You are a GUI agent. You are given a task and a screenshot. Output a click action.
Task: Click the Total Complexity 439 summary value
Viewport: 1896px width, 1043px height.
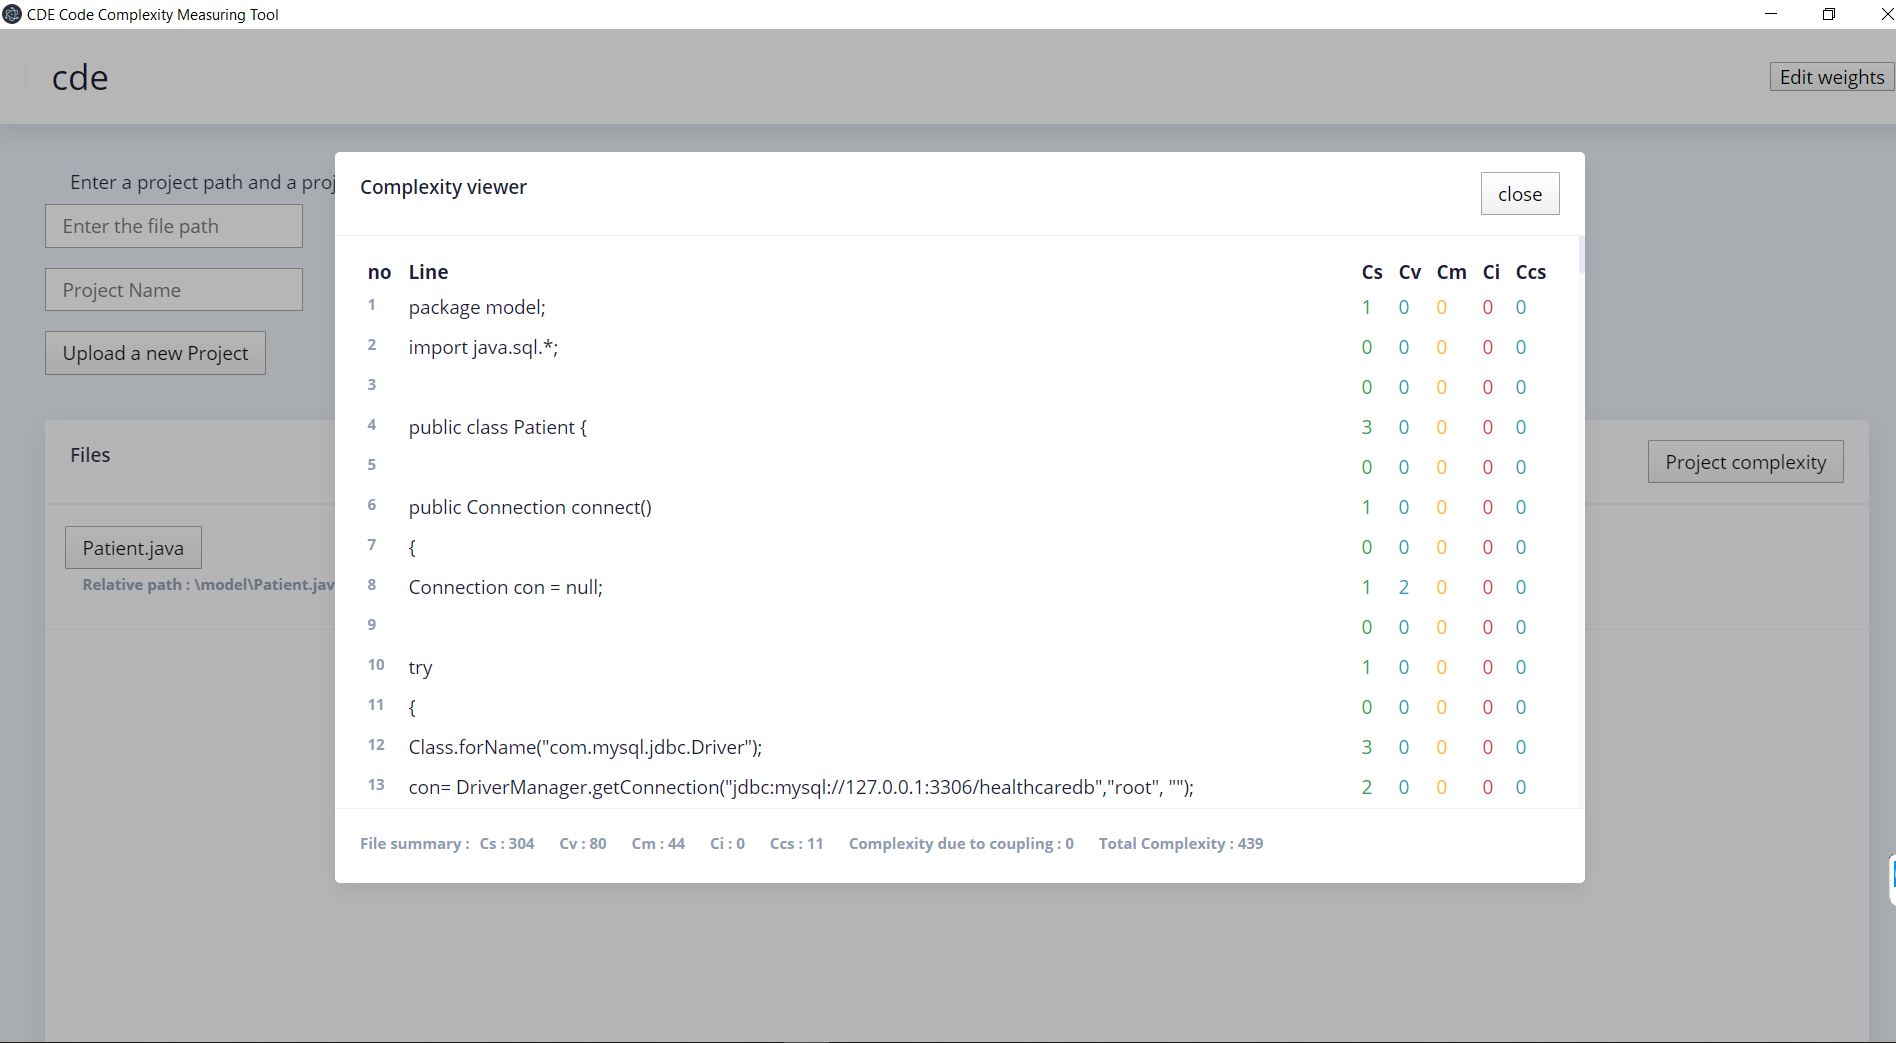coord(1181,843)
